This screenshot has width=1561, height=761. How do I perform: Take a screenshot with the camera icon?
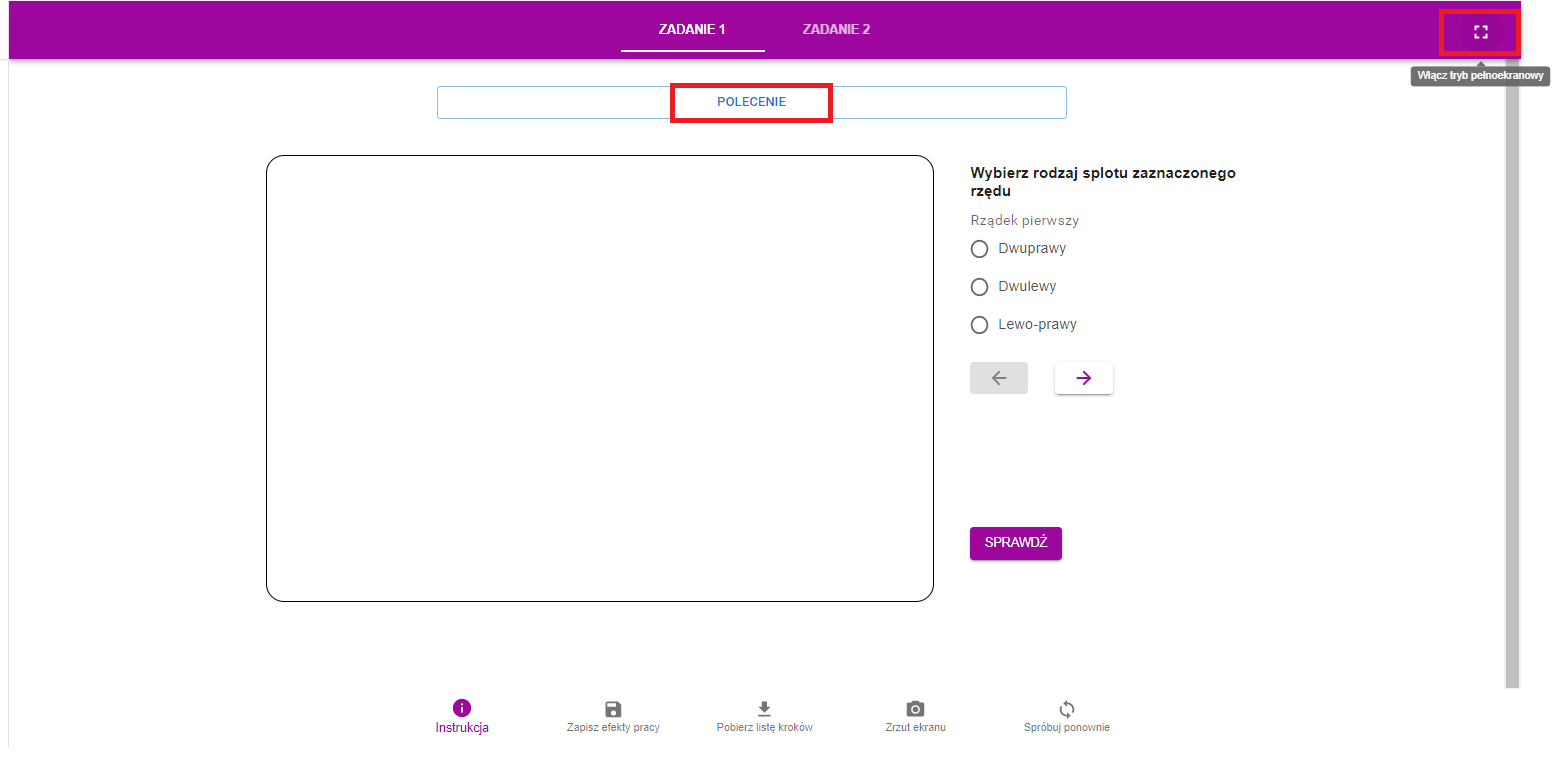(x=915, y=708)
